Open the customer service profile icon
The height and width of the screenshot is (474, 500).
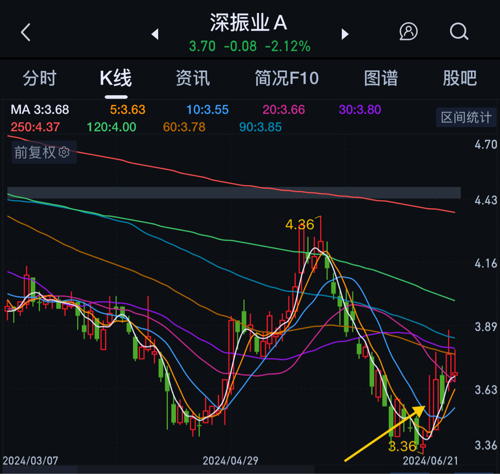pos(408,32)
